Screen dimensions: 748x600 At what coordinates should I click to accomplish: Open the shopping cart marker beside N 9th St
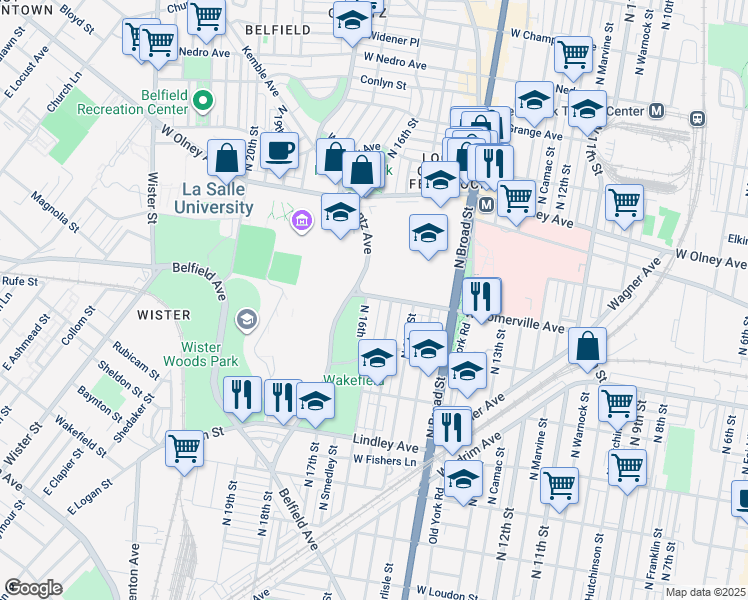[x=617, y=408]
